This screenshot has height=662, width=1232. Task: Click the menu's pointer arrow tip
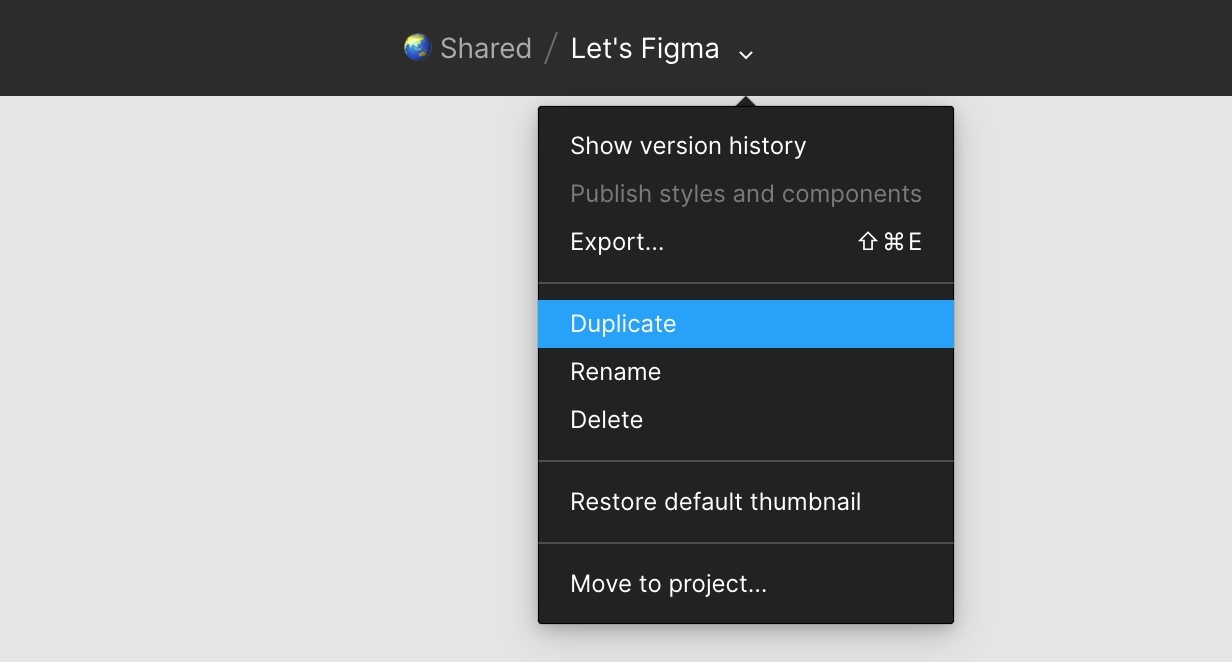pyautogui.click(x=745, y=100)
